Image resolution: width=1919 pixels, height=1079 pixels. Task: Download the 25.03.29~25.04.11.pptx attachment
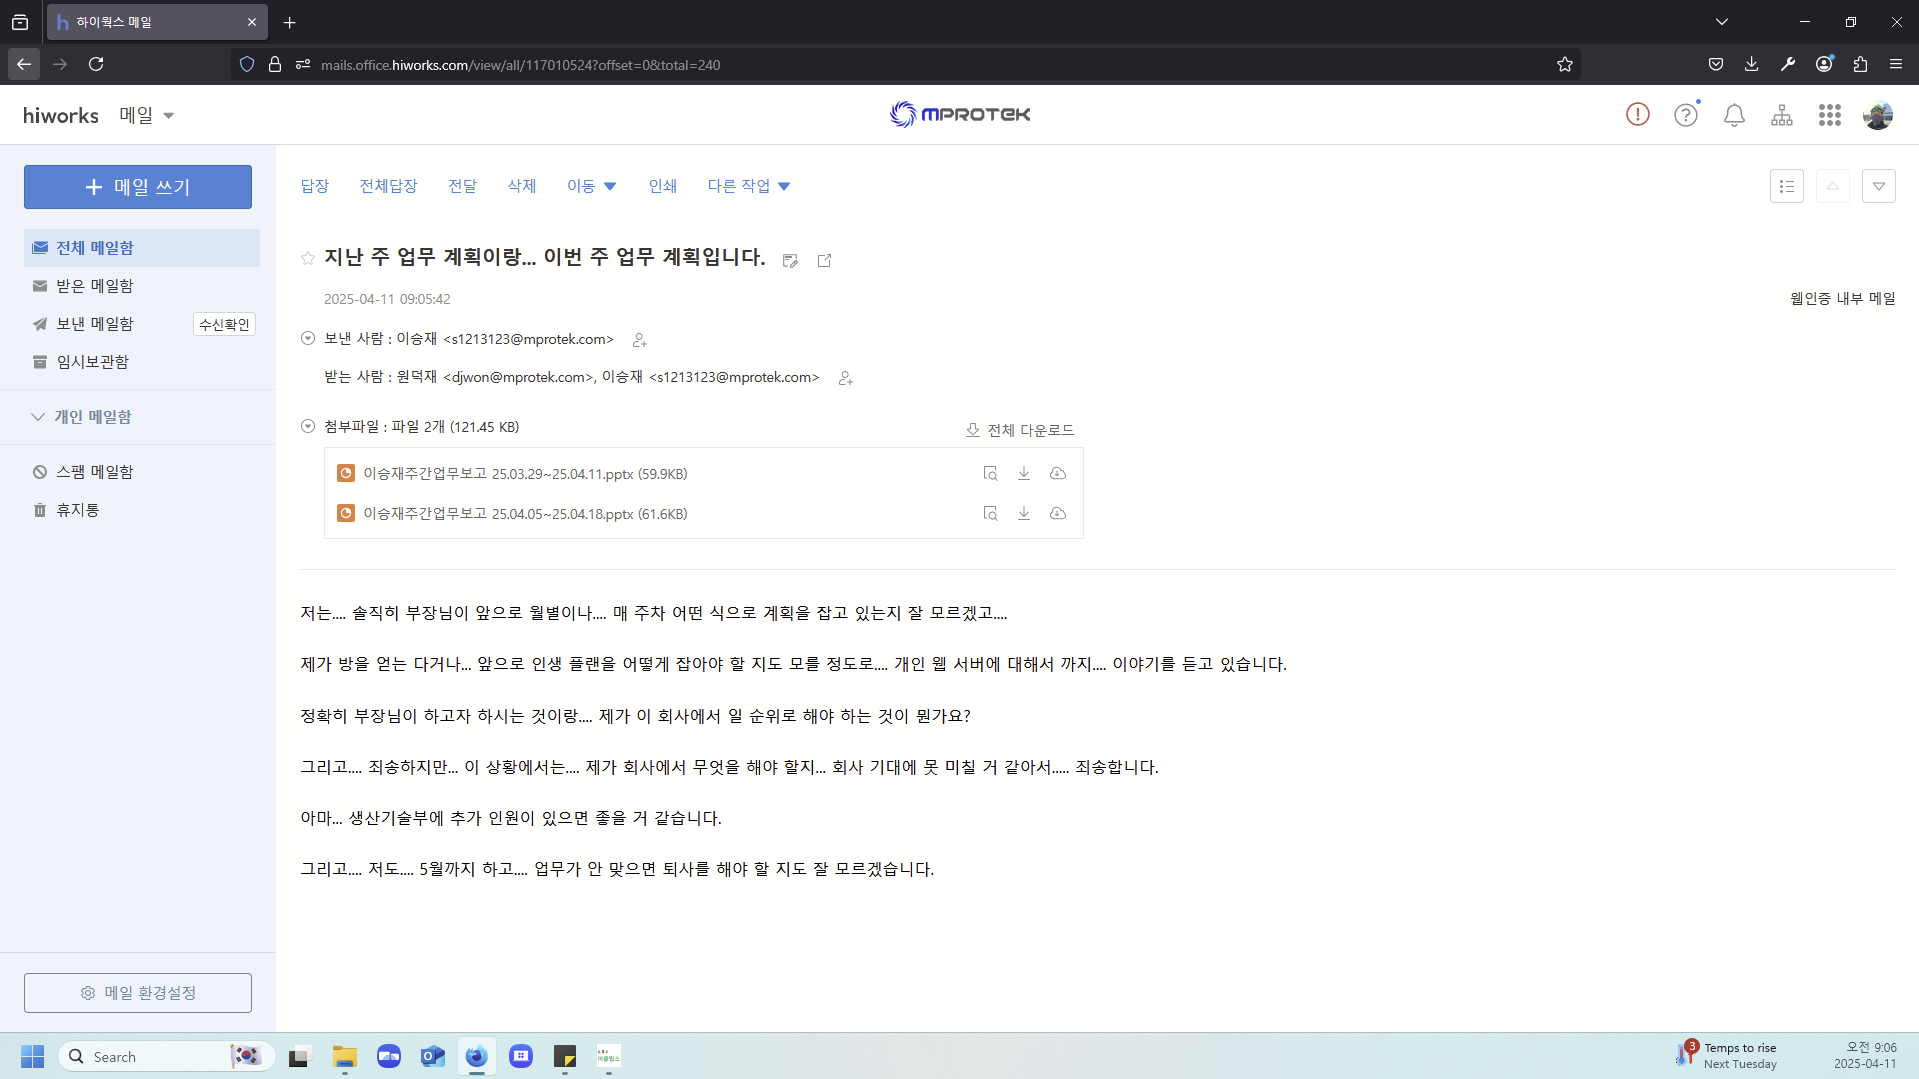tap(1024, 473)
